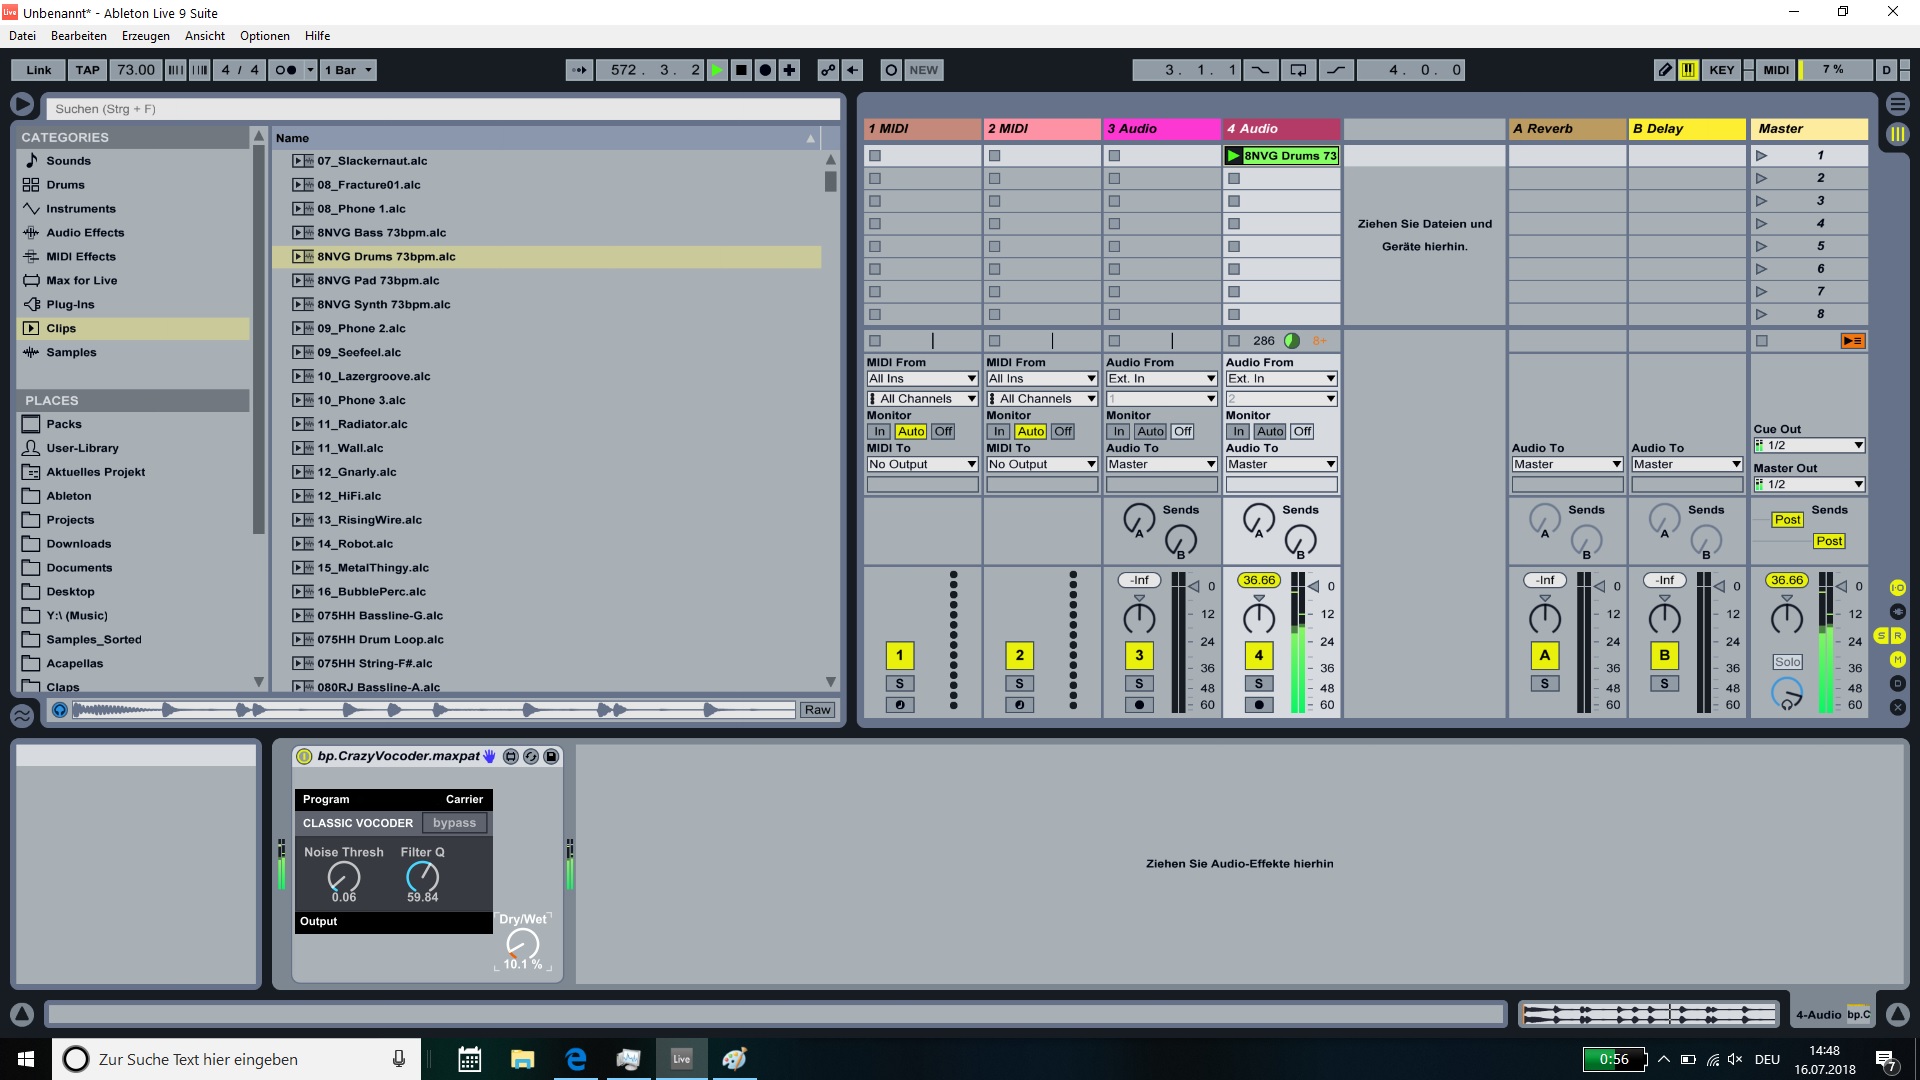Image resolution: width=1920 pixels, height=1080 pixels.
Task: Open Cue Out 1/2 dropdown
Action: coord(1809,446)
